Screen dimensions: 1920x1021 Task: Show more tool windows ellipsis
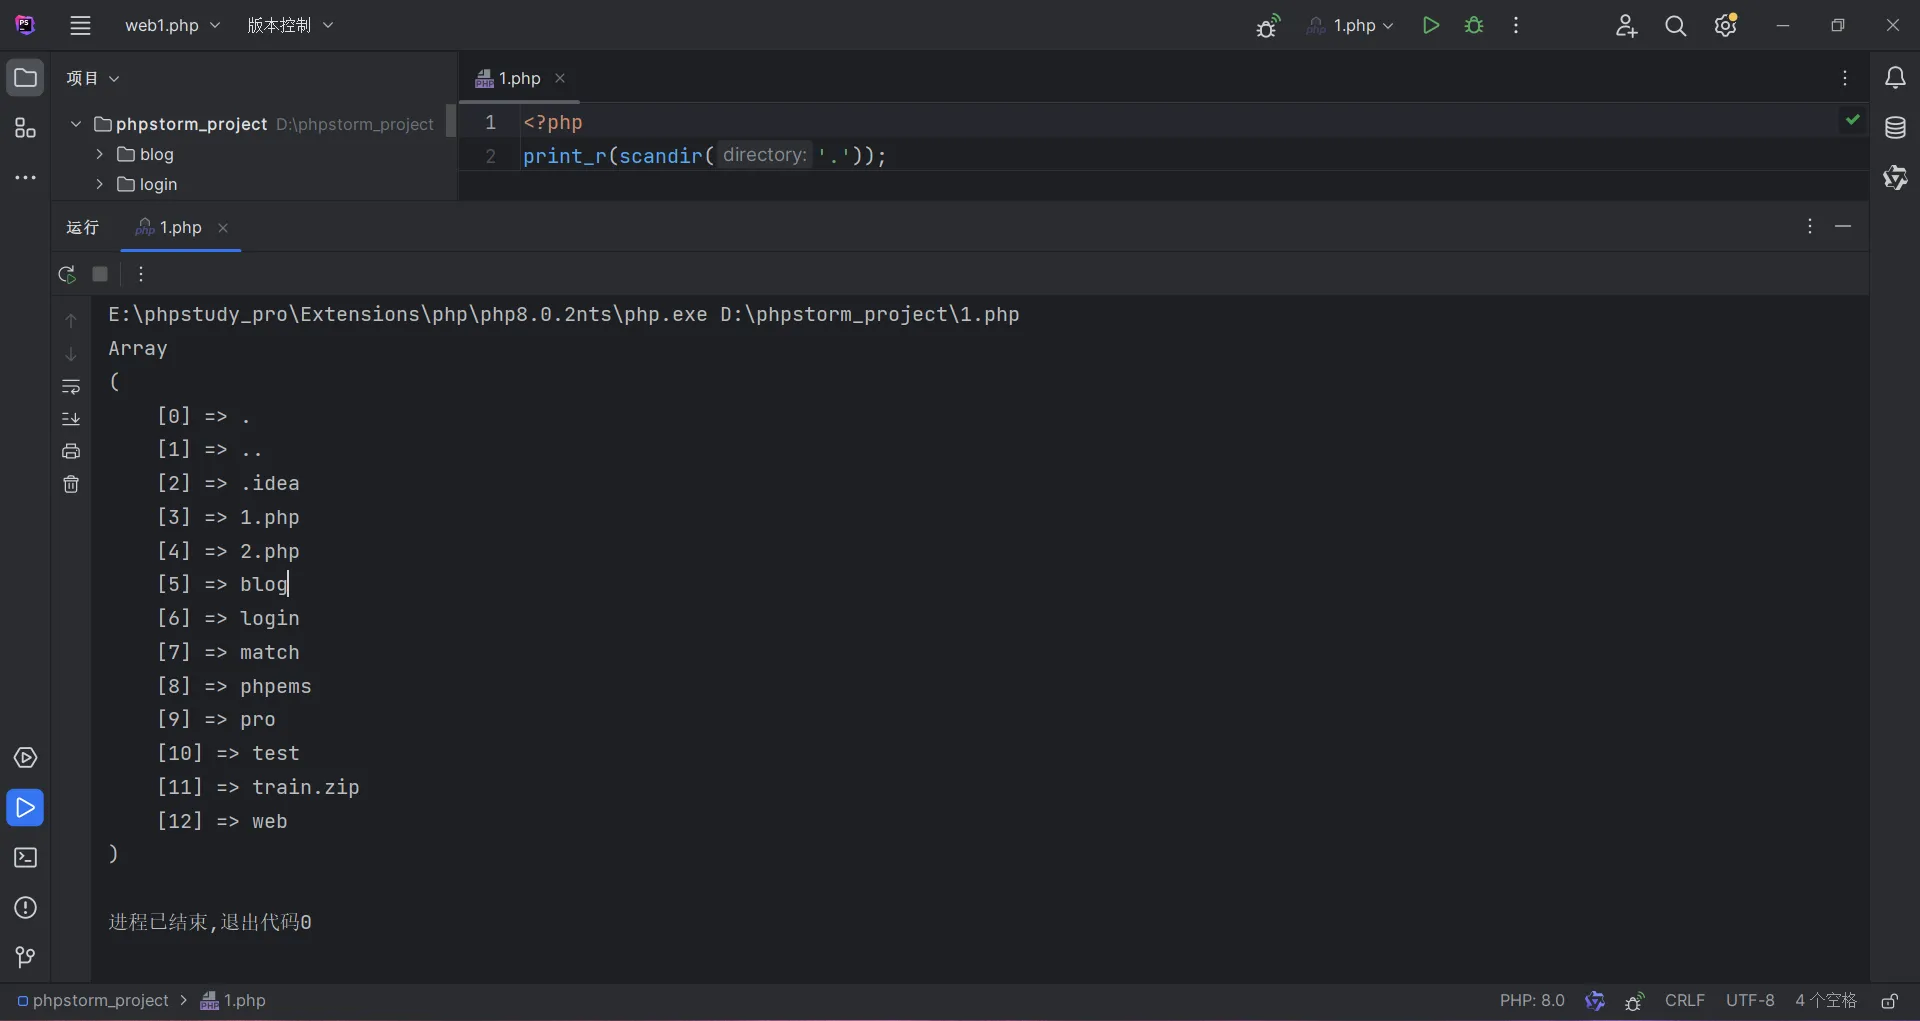click(25, 178)
